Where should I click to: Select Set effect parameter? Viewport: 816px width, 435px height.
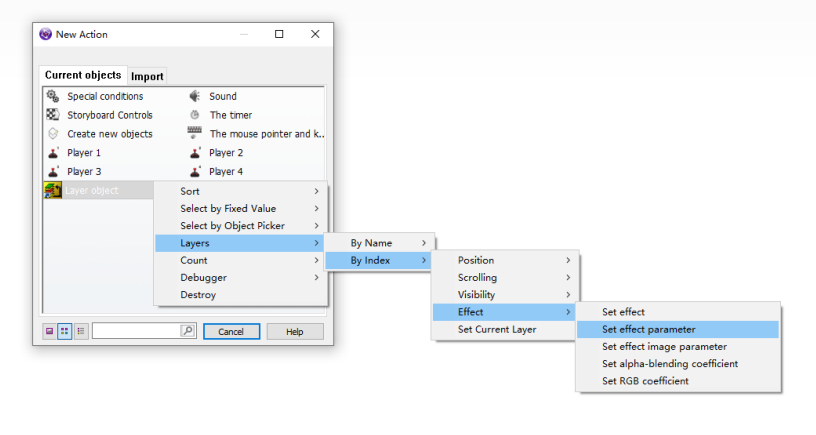678,329
